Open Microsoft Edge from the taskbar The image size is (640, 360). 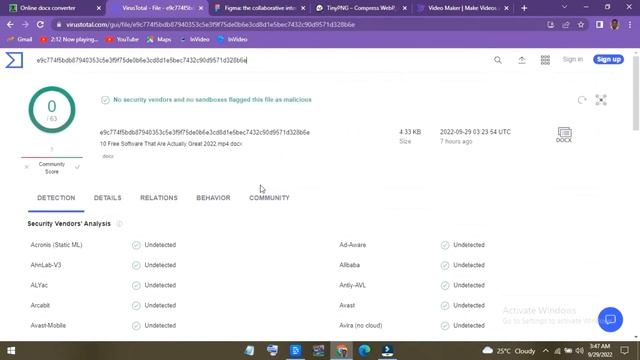pos(364,351)
